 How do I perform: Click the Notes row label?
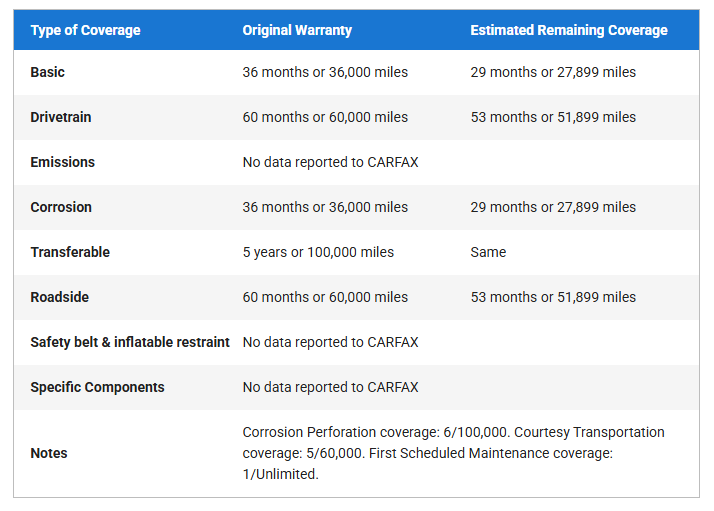point(49,453)
